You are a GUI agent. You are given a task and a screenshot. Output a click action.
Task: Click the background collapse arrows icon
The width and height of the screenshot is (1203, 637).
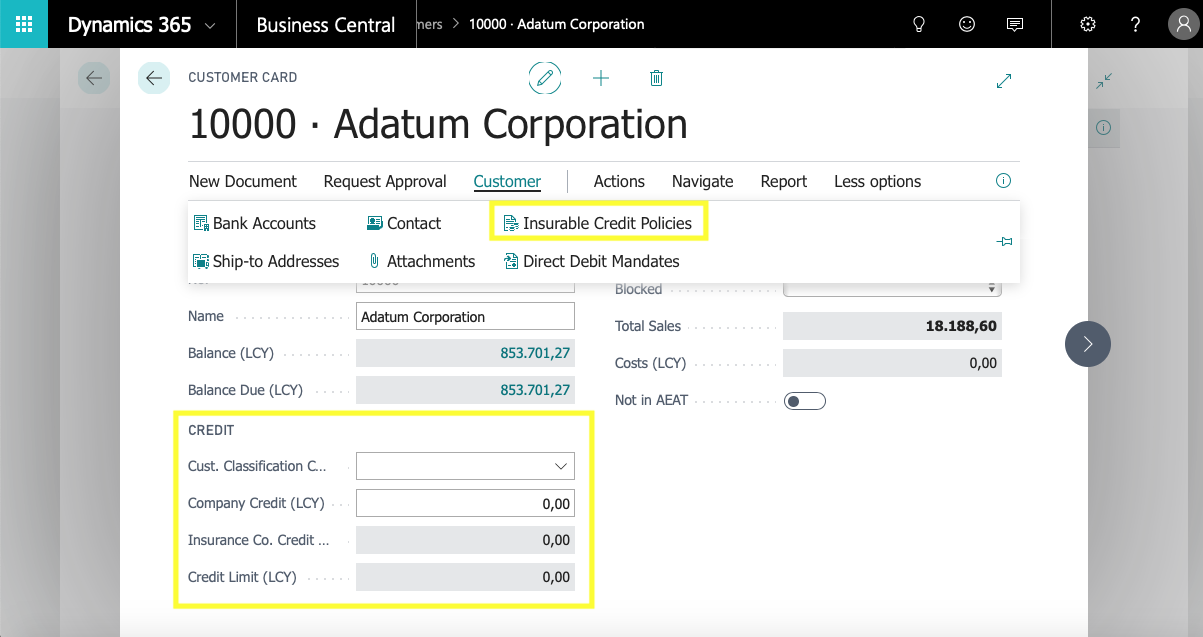click(1104, 81)
